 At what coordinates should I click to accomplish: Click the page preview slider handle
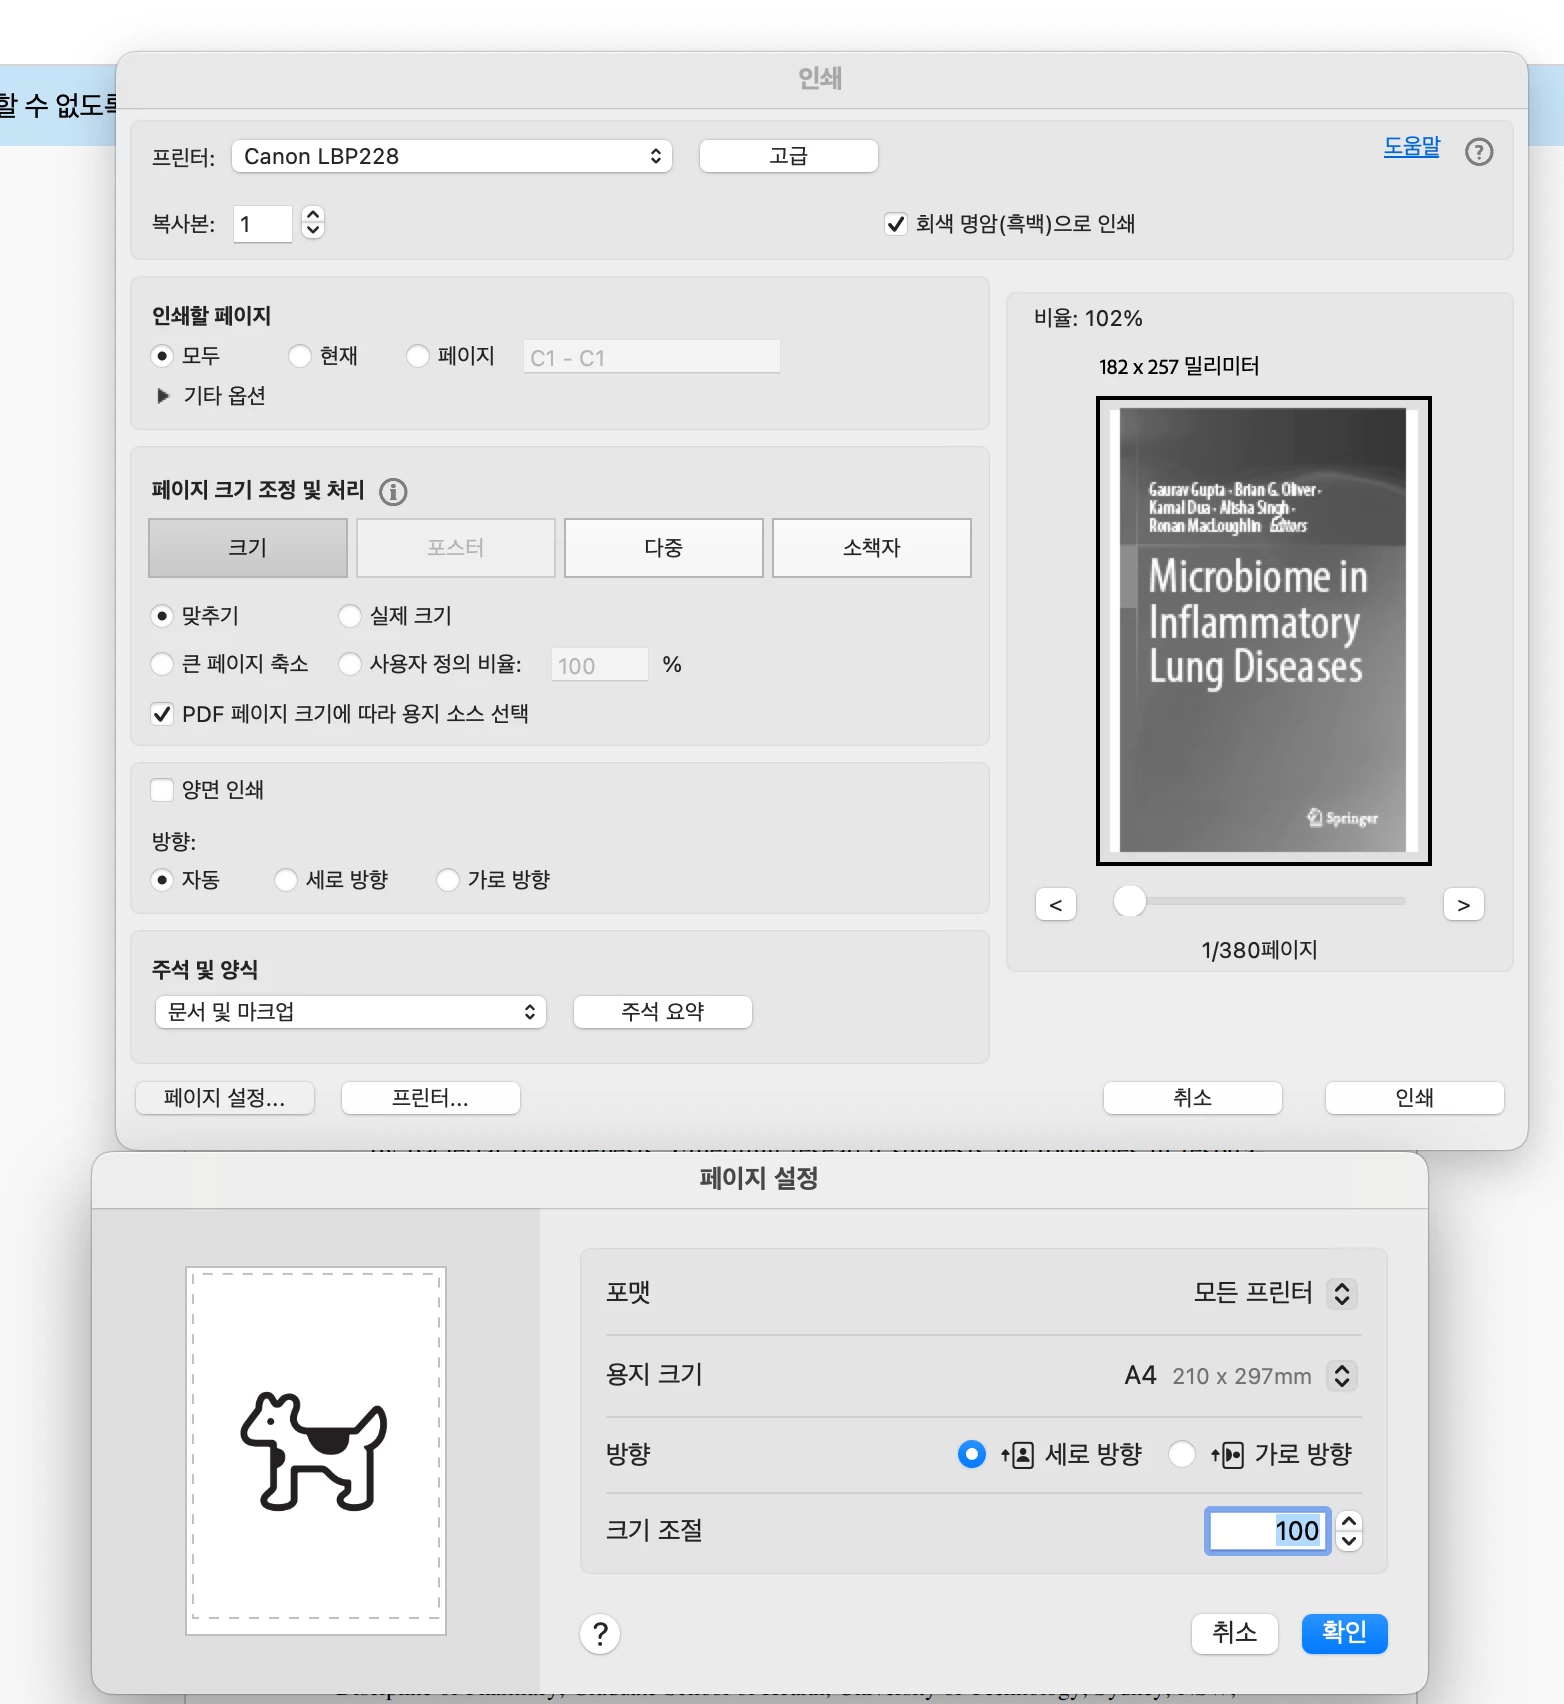click(1130, 901)
